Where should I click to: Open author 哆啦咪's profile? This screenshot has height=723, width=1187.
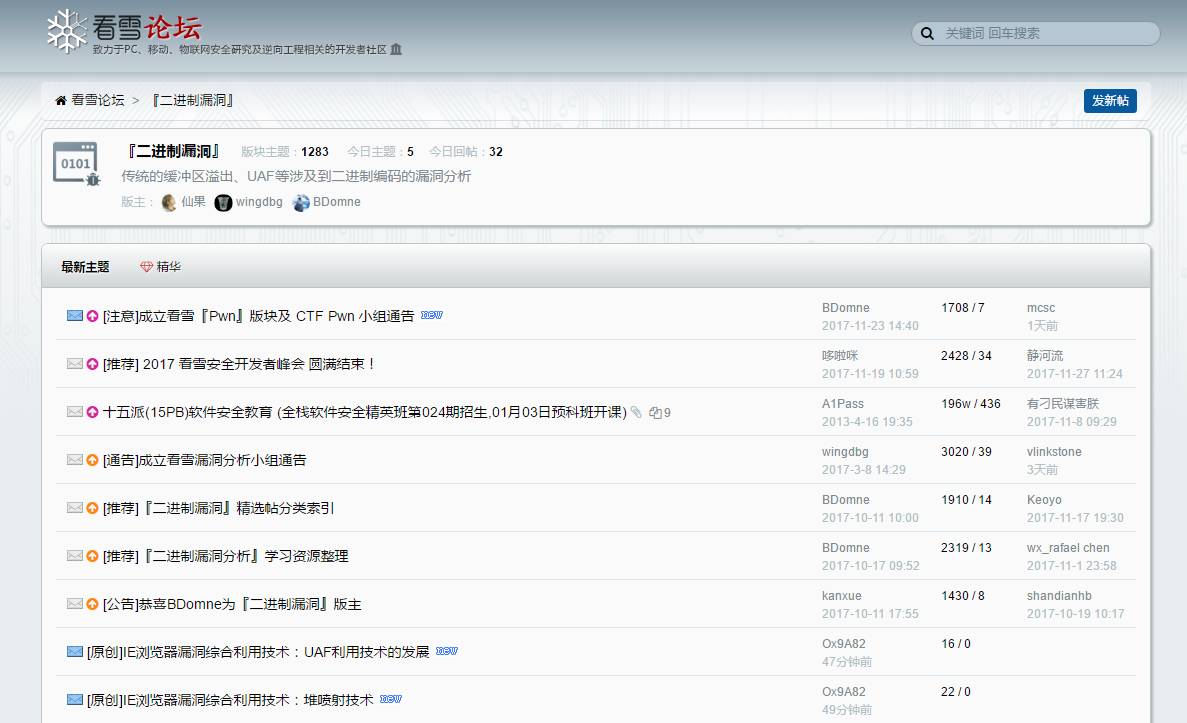click(x=840, y=355)
